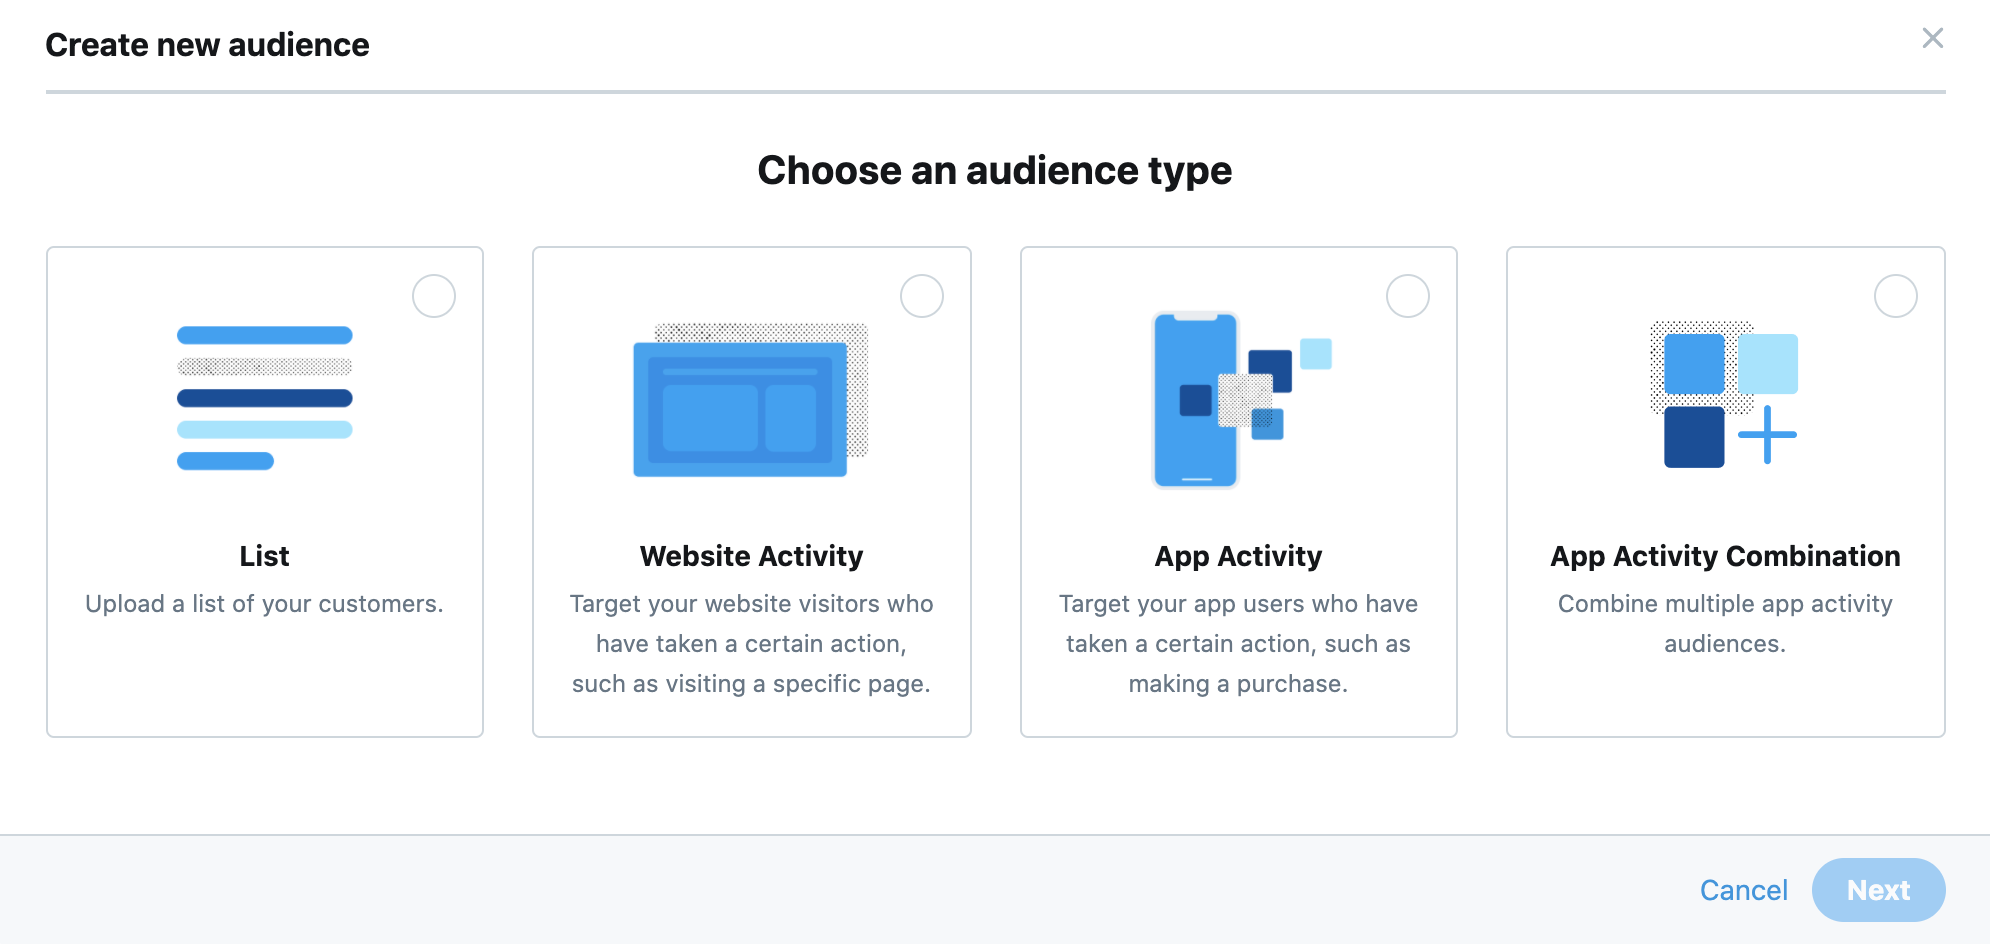Viewport: 1990px width, 944px height.
Task: Click the App Activity Combination squares illustration
Action: [x=1724, y=394]
